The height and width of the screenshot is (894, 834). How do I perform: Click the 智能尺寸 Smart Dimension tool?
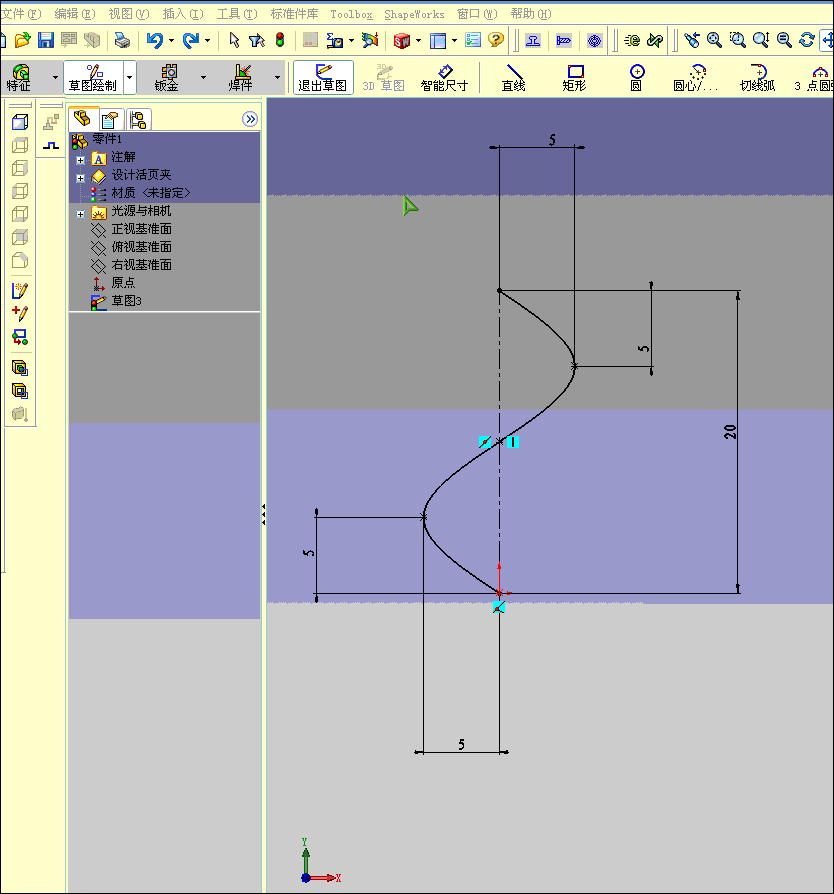click(x=444, y=78)
